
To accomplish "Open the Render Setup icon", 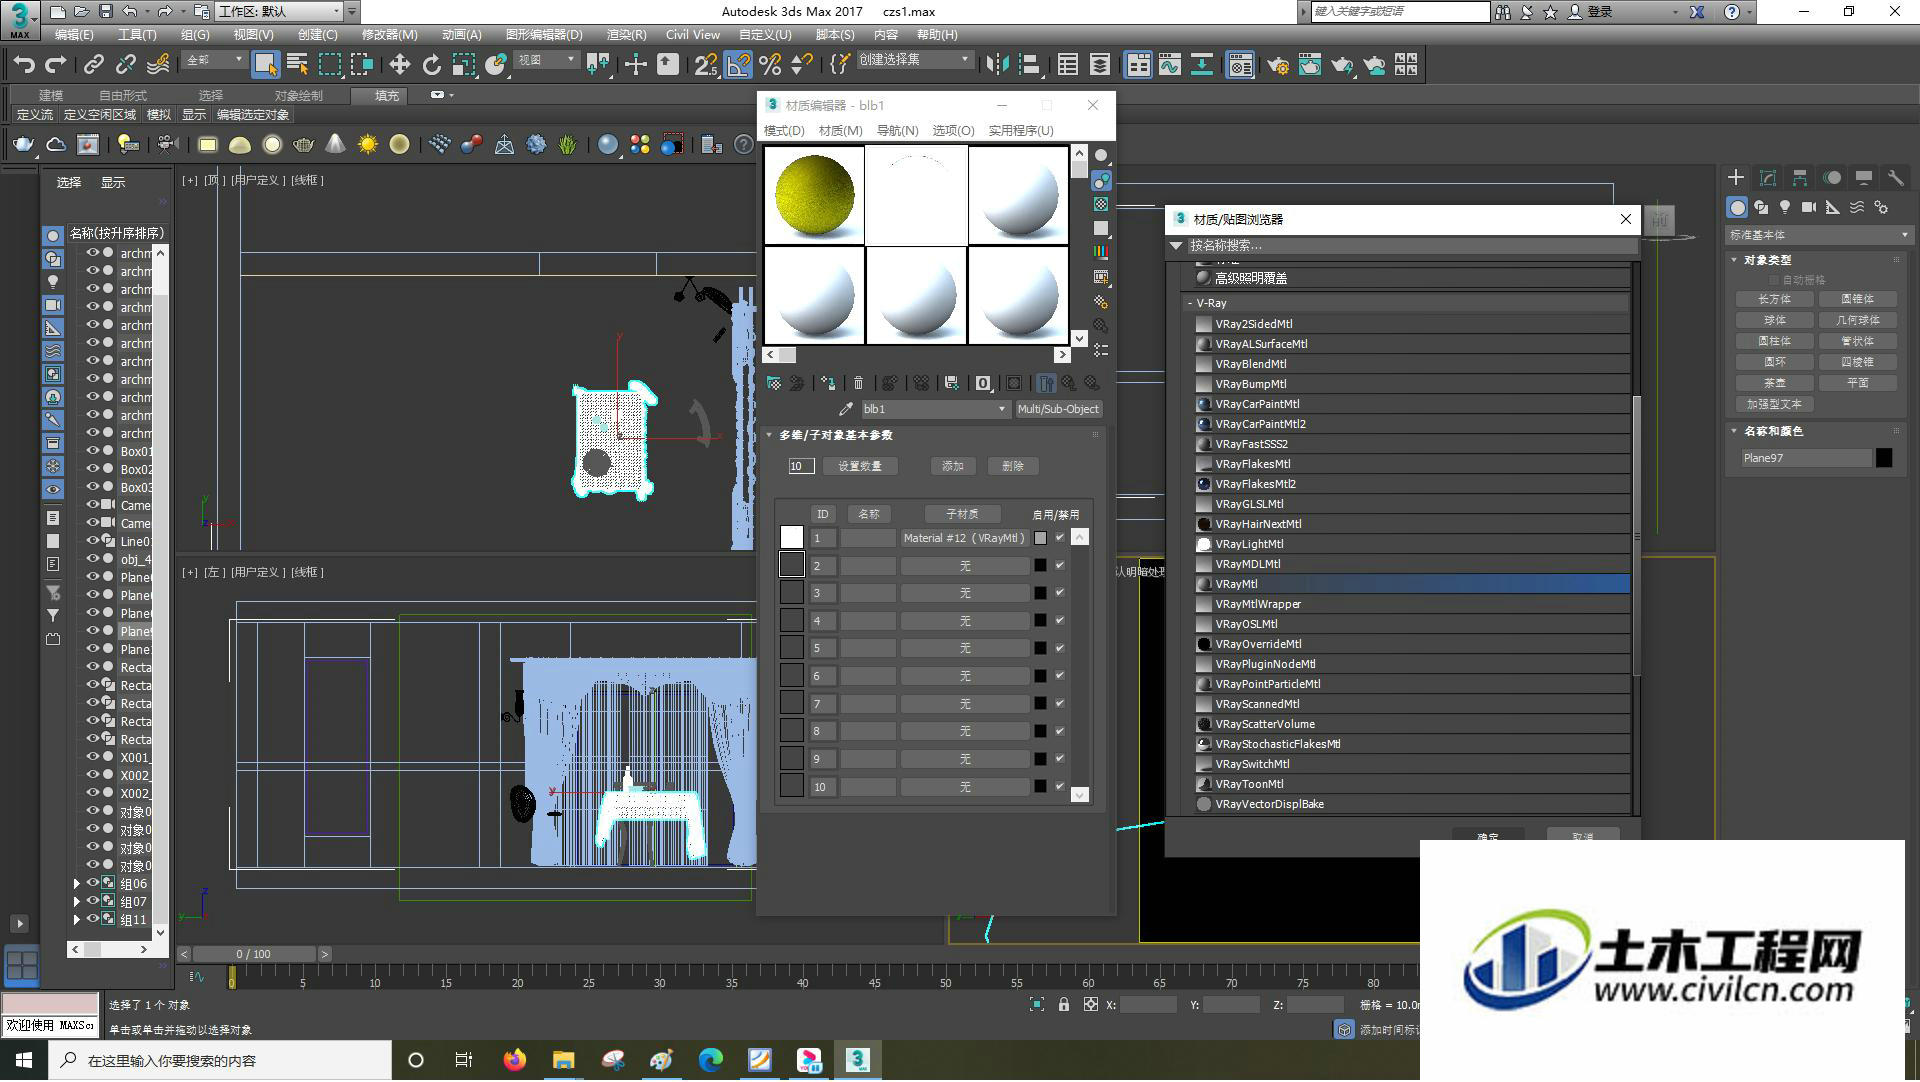I will [x=1277, y=65].
